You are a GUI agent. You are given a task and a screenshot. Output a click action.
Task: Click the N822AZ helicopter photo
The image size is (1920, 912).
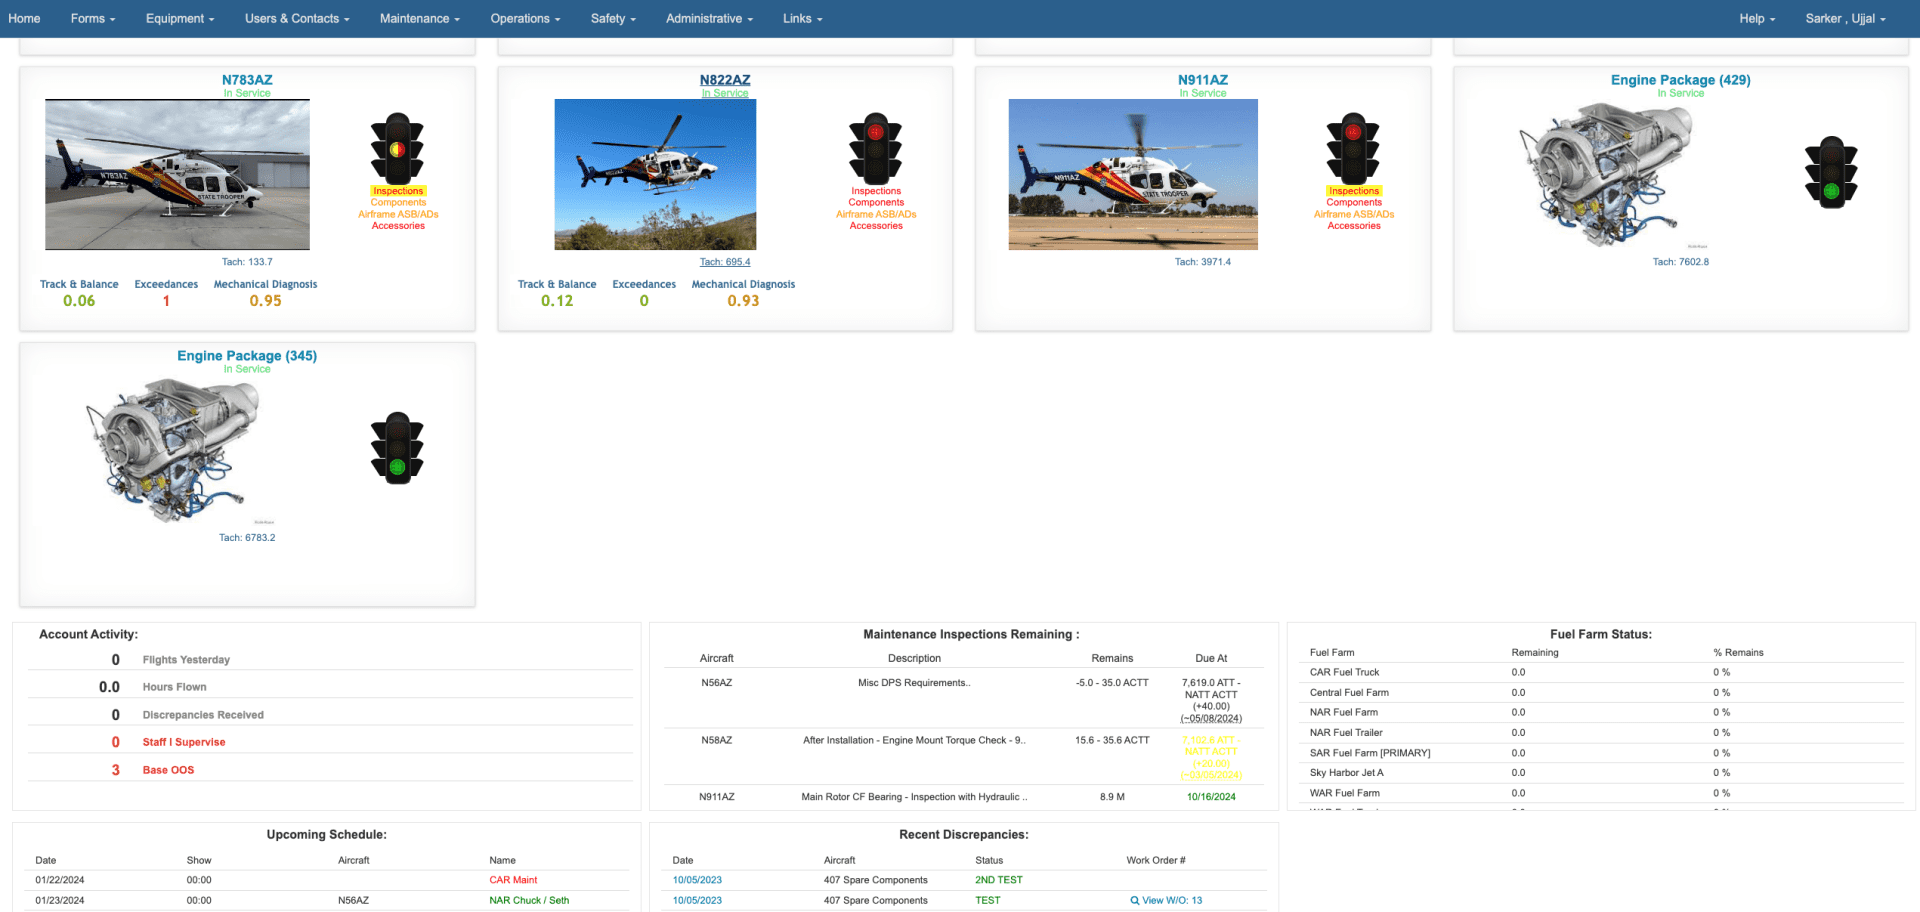[x=655, y=174]
